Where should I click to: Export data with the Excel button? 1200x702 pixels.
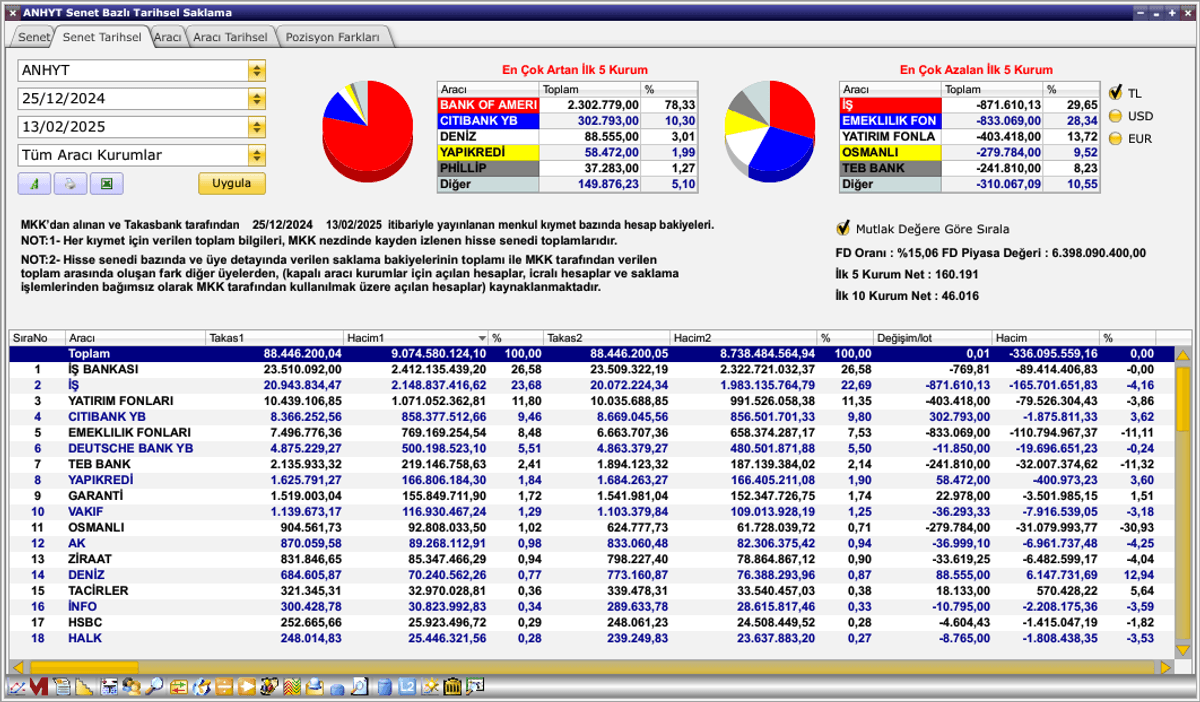pos(105,184)
